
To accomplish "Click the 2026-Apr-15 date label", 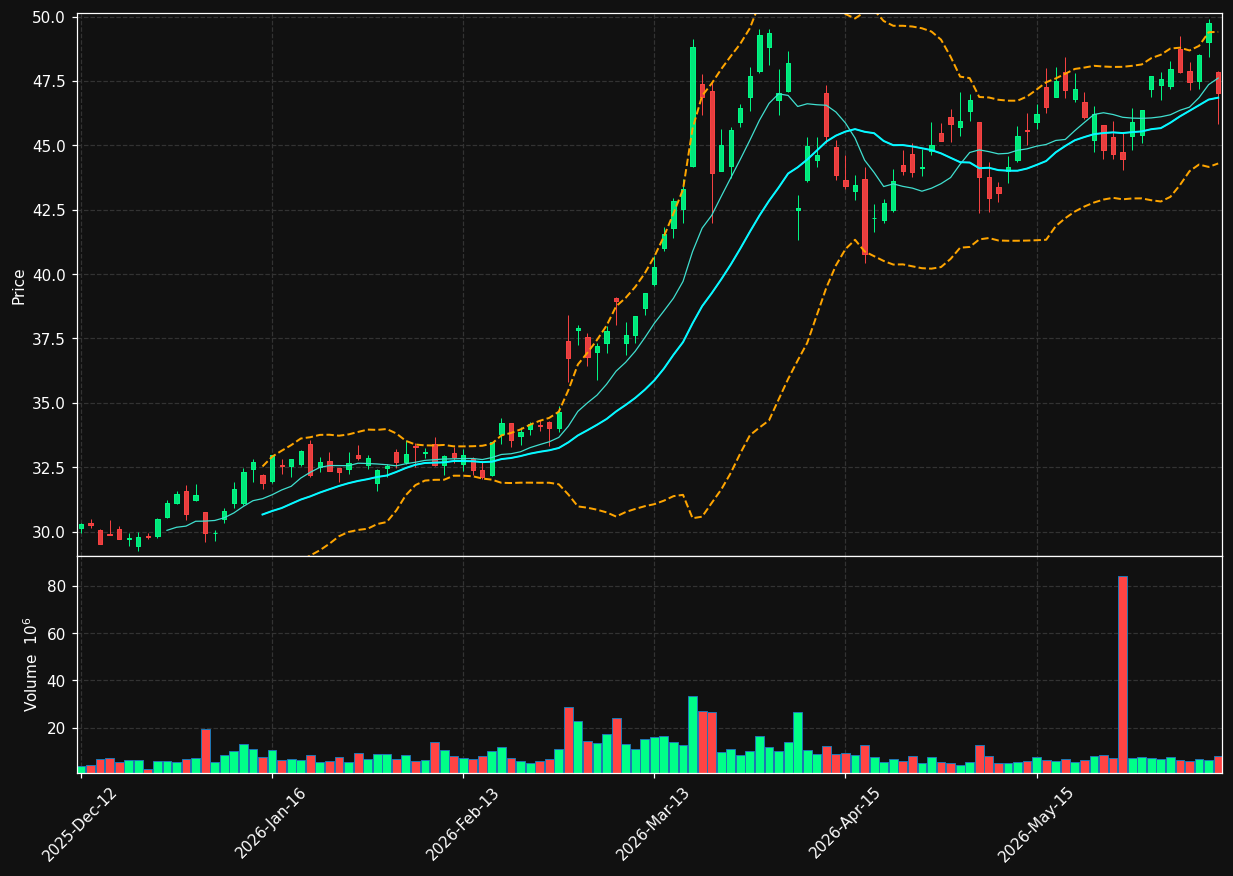I will click(844, 825).
